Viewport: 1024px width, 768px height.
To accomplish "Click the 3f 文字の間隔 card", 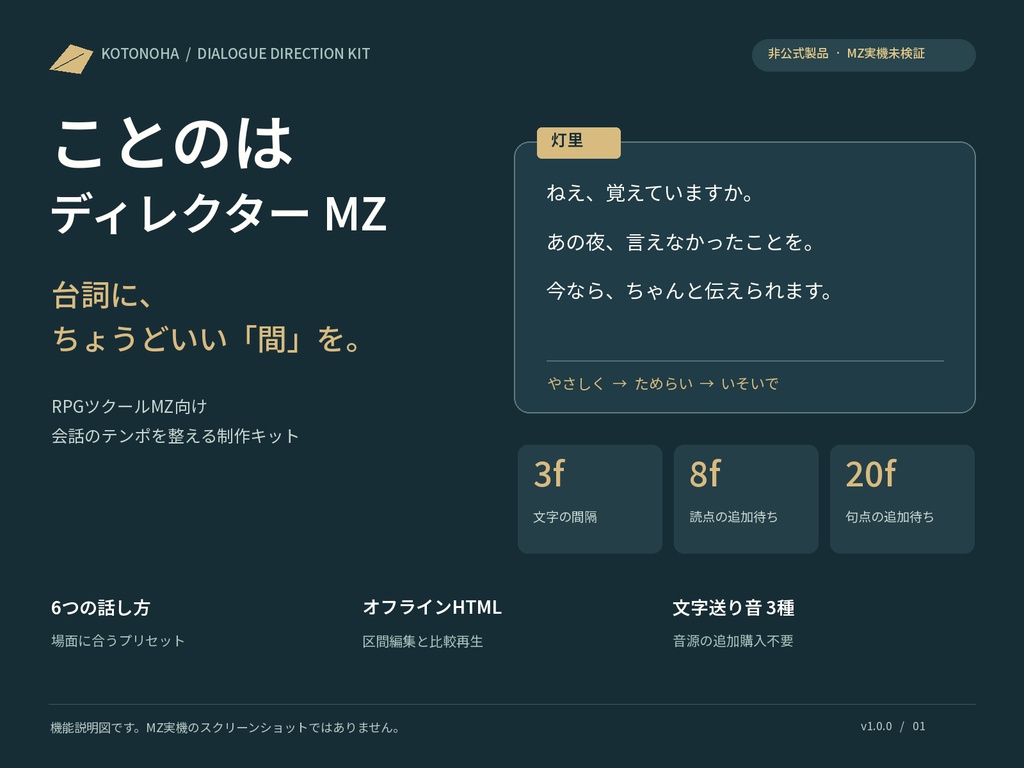I will 590,499.
